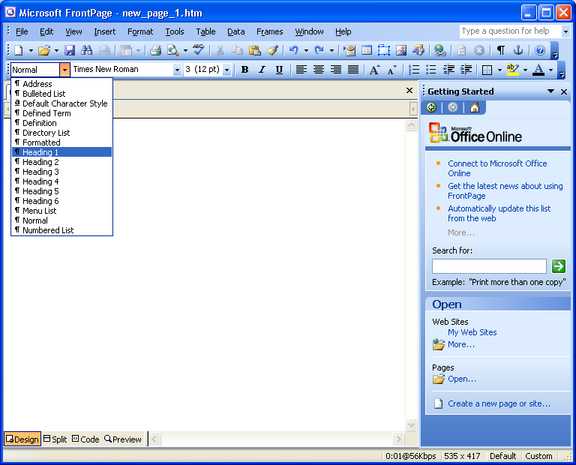This screenshot has height=465, width=576.
Task: Toggle Underline formatting
Action: pos(279,69)
